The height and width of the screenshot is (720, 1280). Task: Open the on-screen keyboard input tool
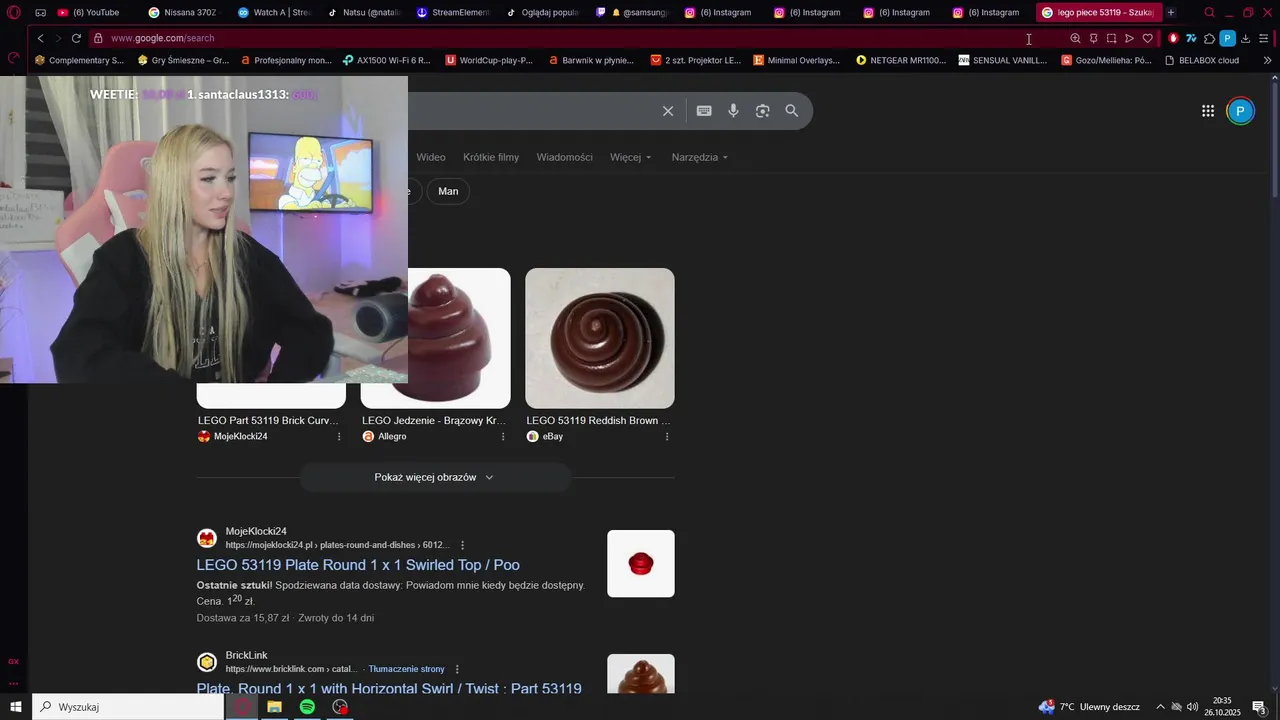click(704, 111)
